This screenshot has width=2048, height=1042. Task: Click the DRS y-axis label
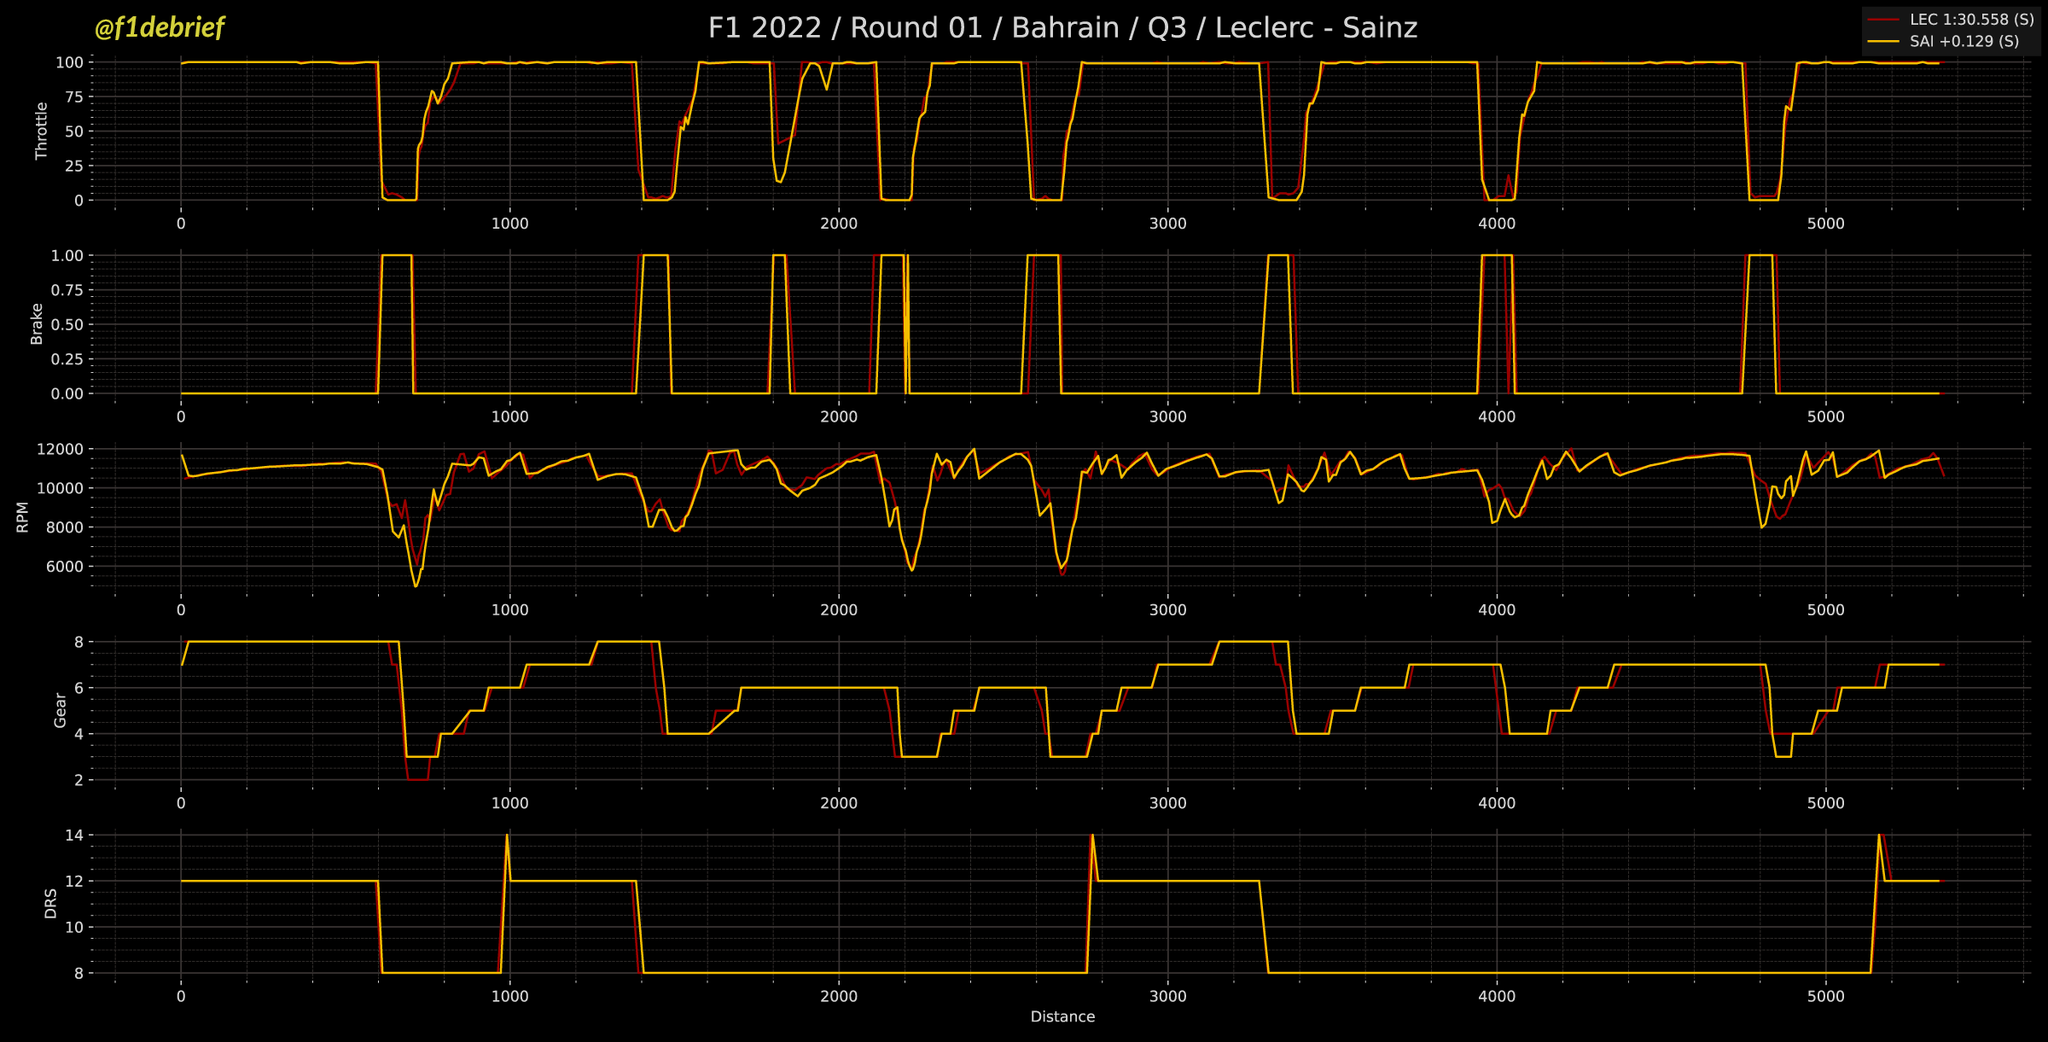(50, 903)
